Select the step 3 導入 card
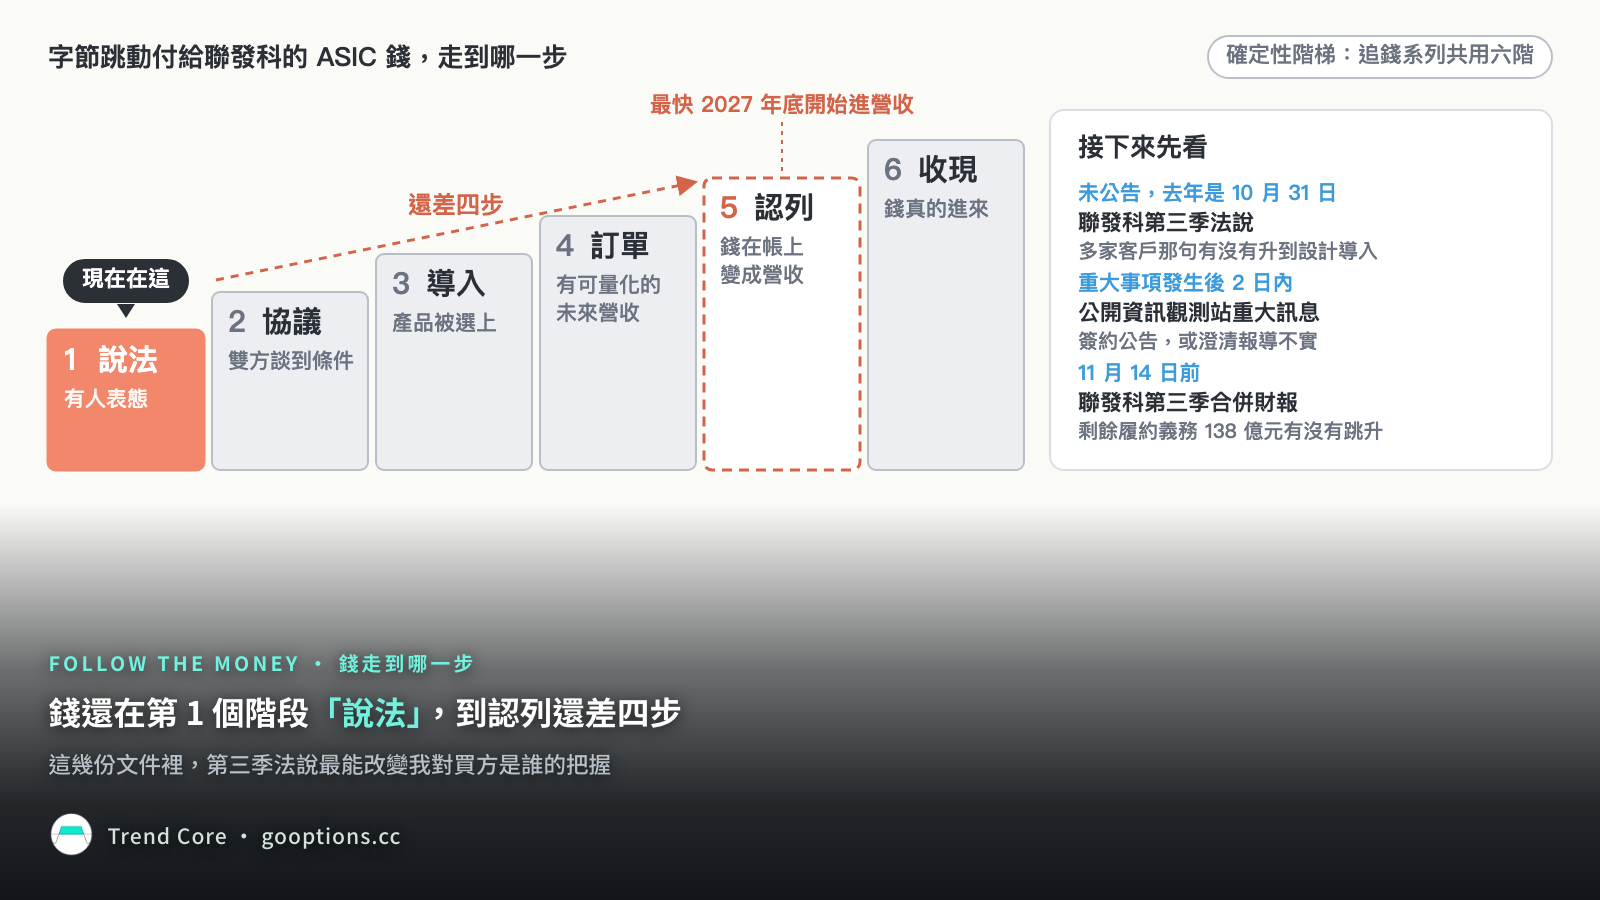Screen dimensions: 1600x900 [454, 362]
